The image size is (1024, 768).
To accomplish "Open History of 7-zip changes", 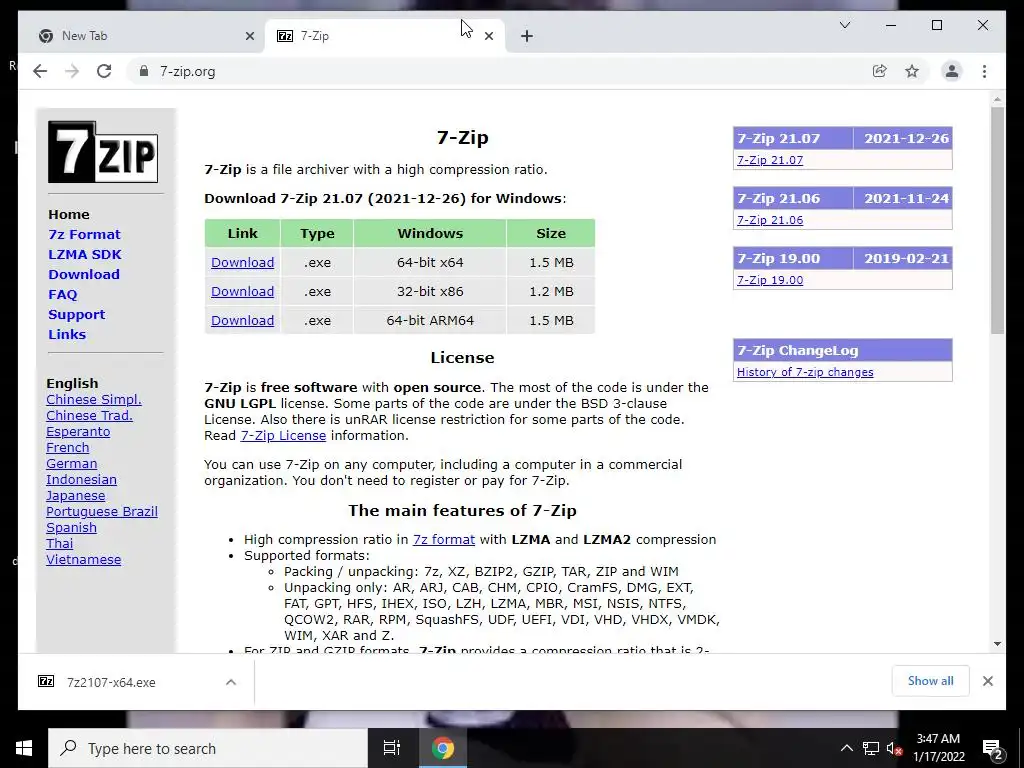I will (x=805, y=372).
